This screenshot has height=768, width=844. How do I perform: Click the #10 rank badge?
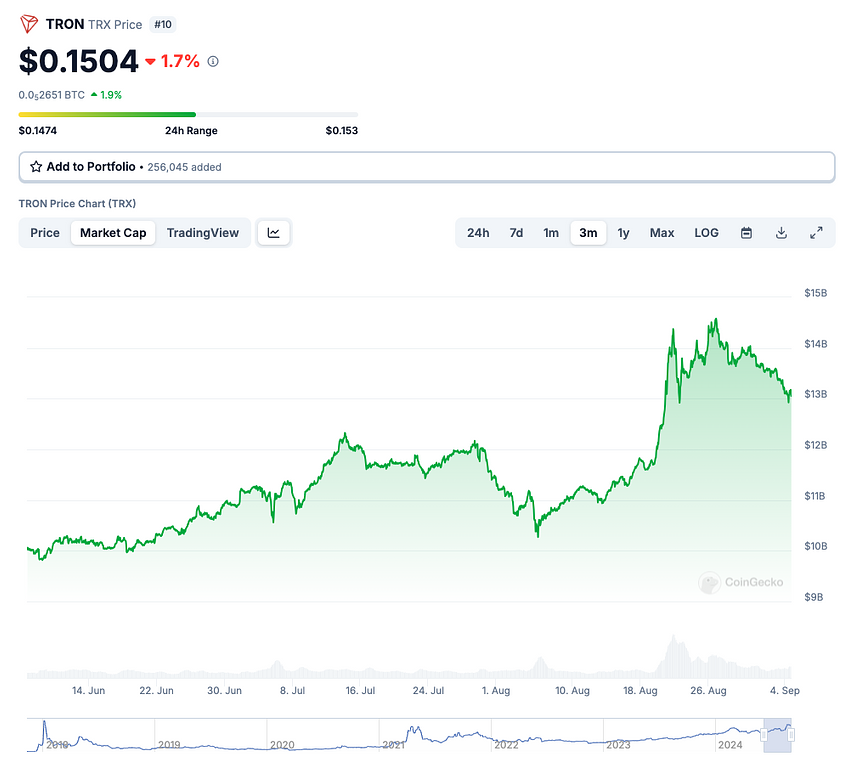(162, 24)
